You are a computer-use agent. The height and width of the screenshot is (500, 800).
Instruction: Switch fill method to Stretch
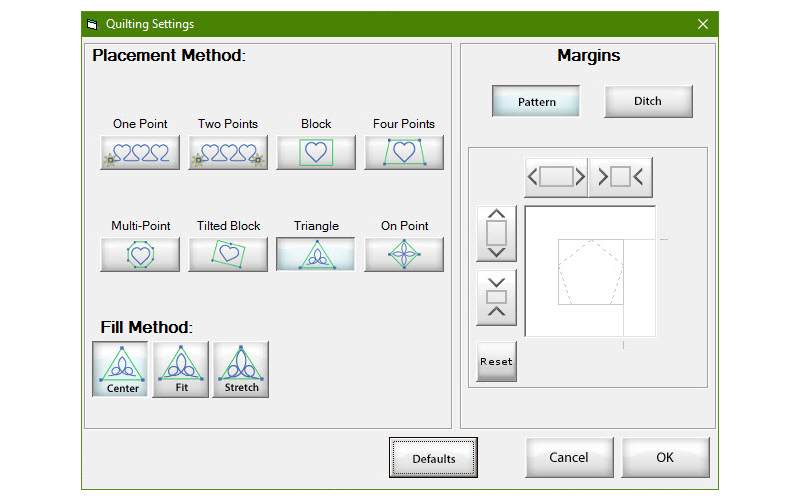pyautogui.click(x=241, y=369)
